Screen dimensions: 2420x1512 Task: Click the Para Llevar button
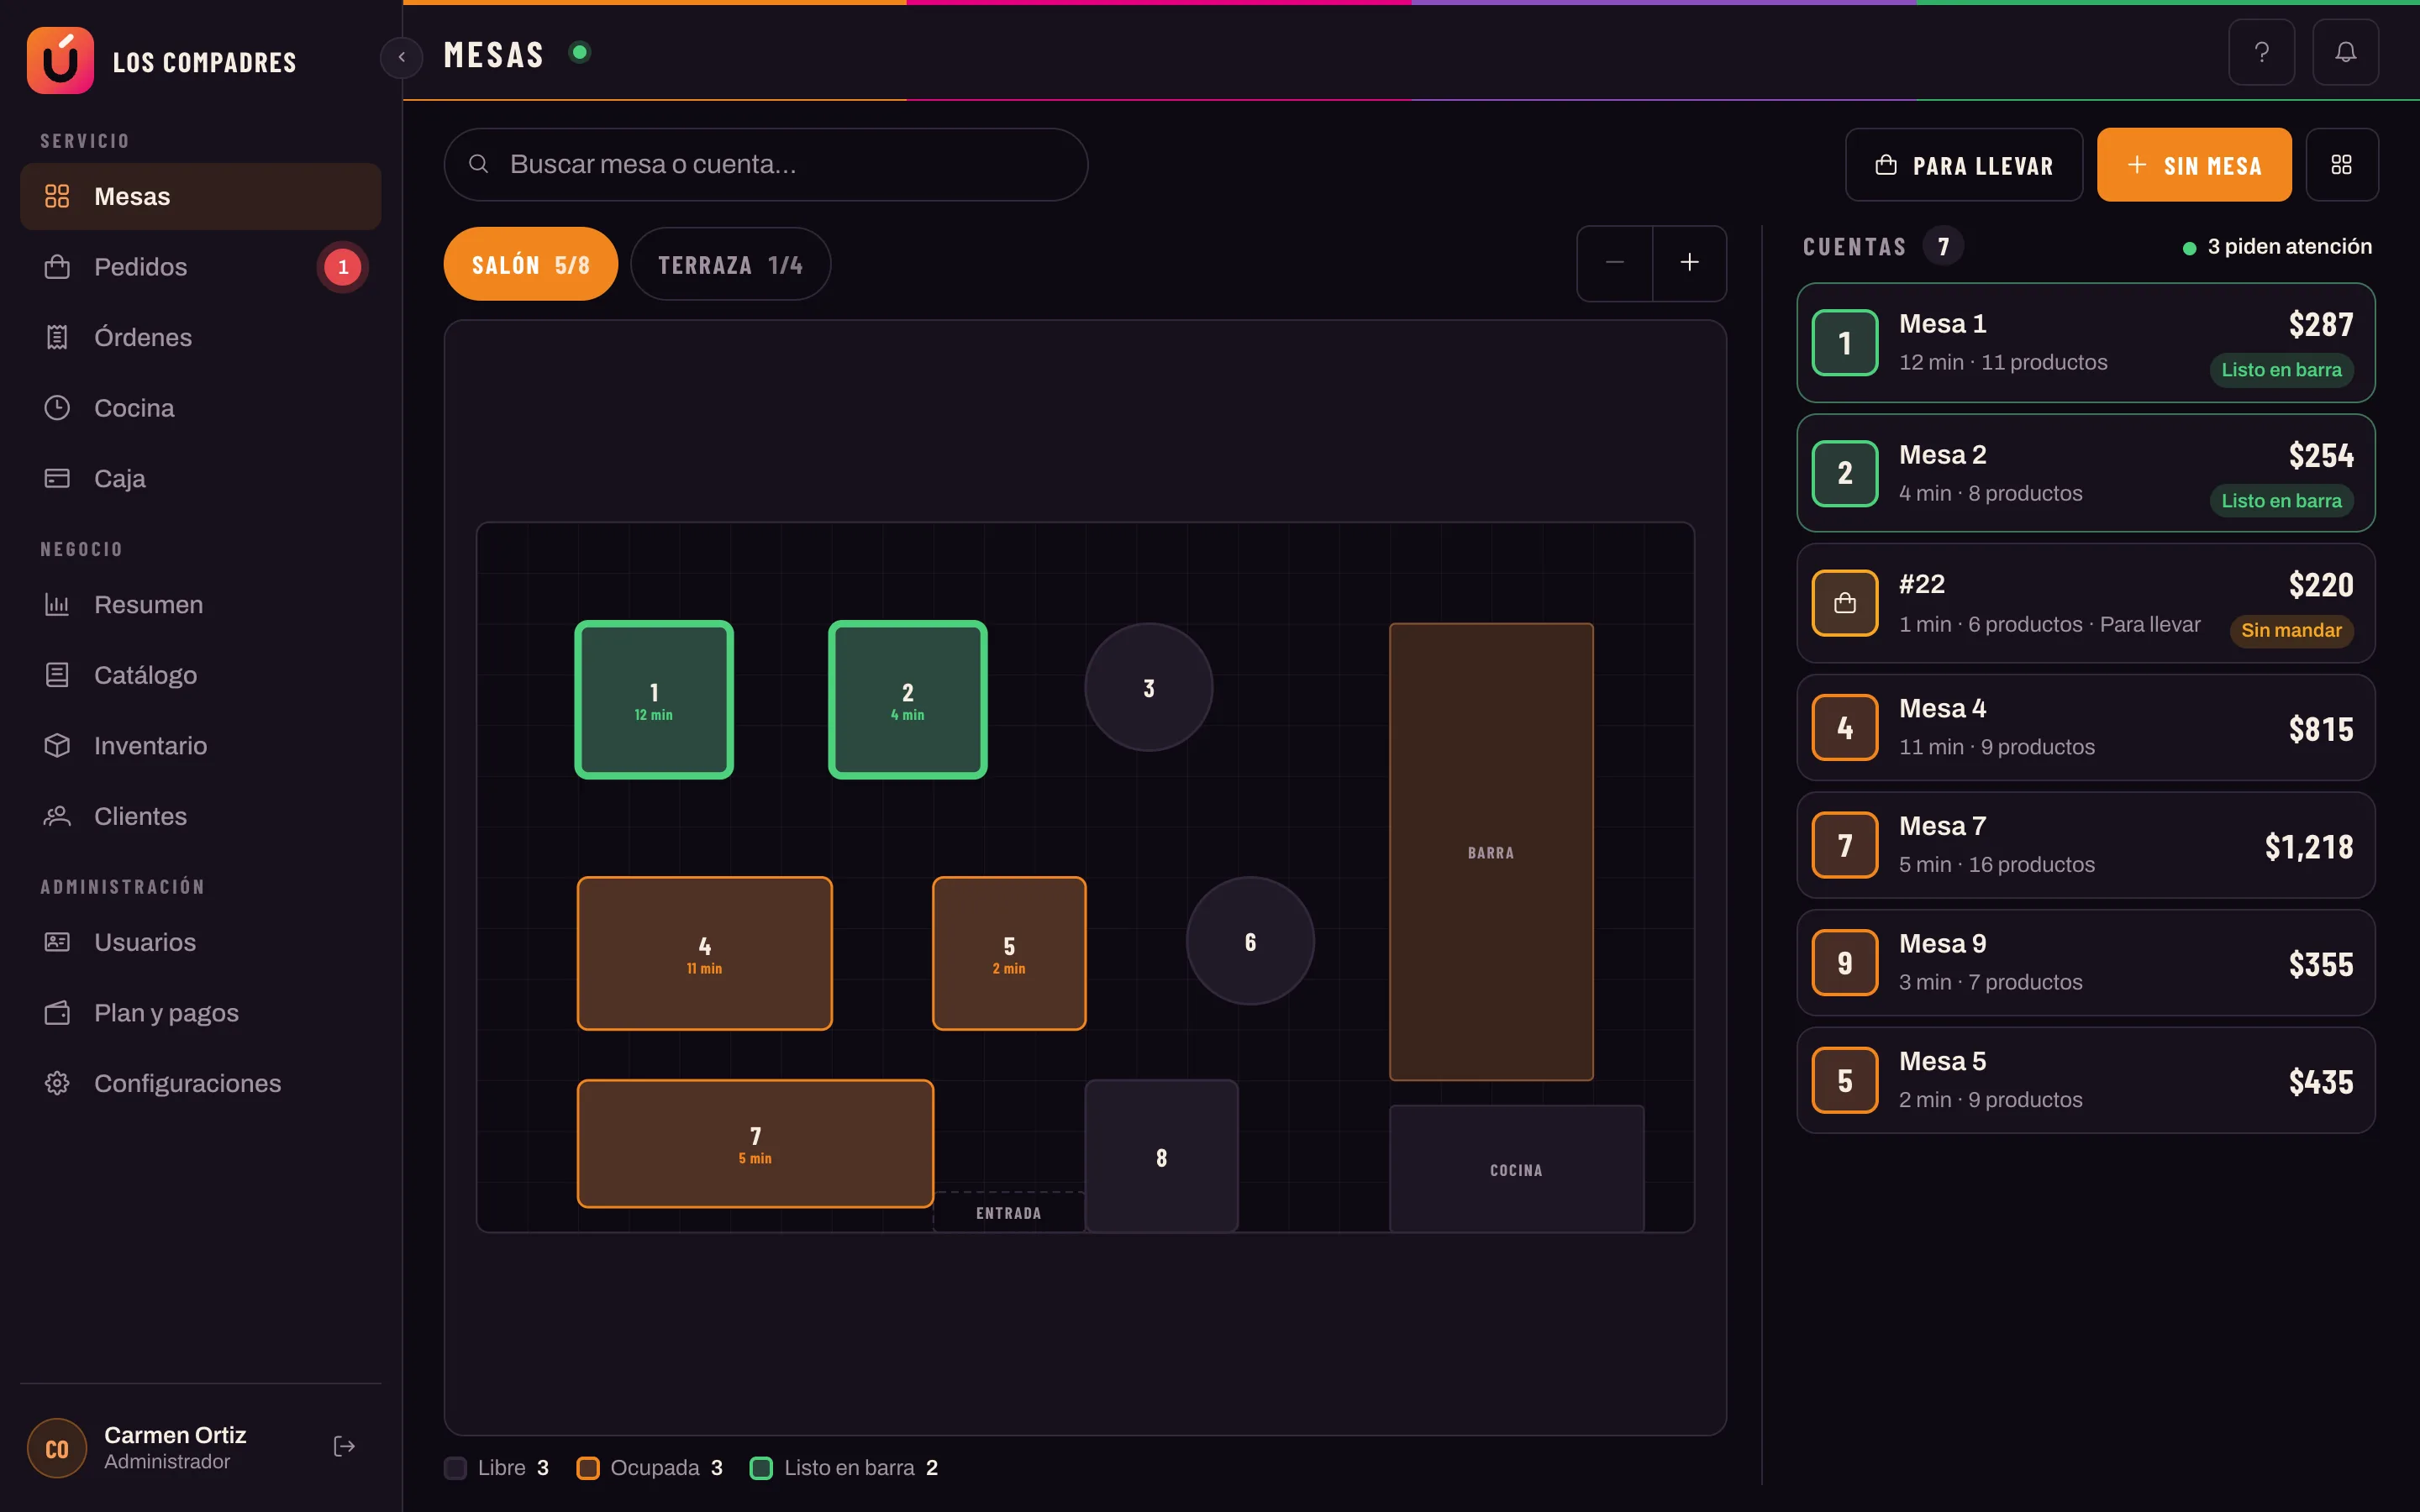[1964, 165]
